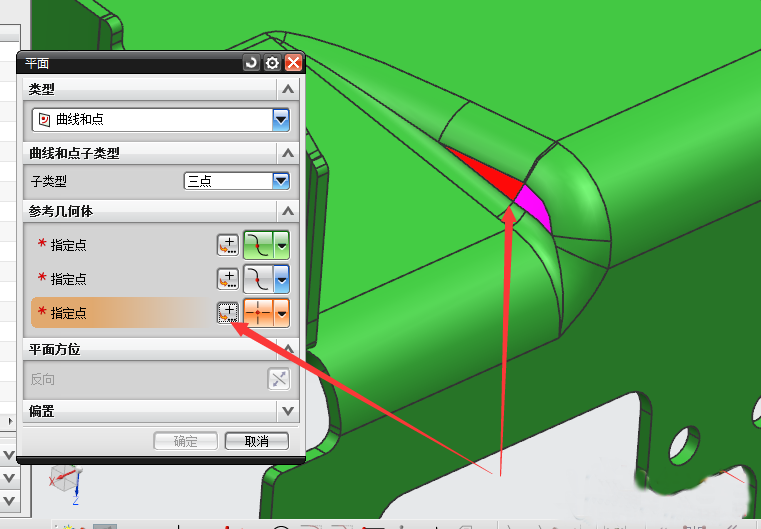Open first point snap-type dropdown arrow
This screenshot has height=529, width=761.
coord(282,245)
